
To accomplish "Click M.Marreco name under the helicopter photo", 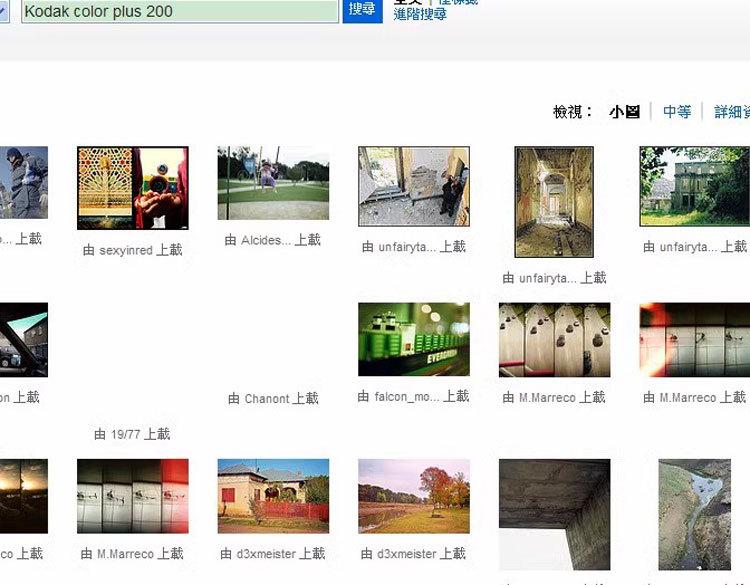I will click(x=125, y=554).
